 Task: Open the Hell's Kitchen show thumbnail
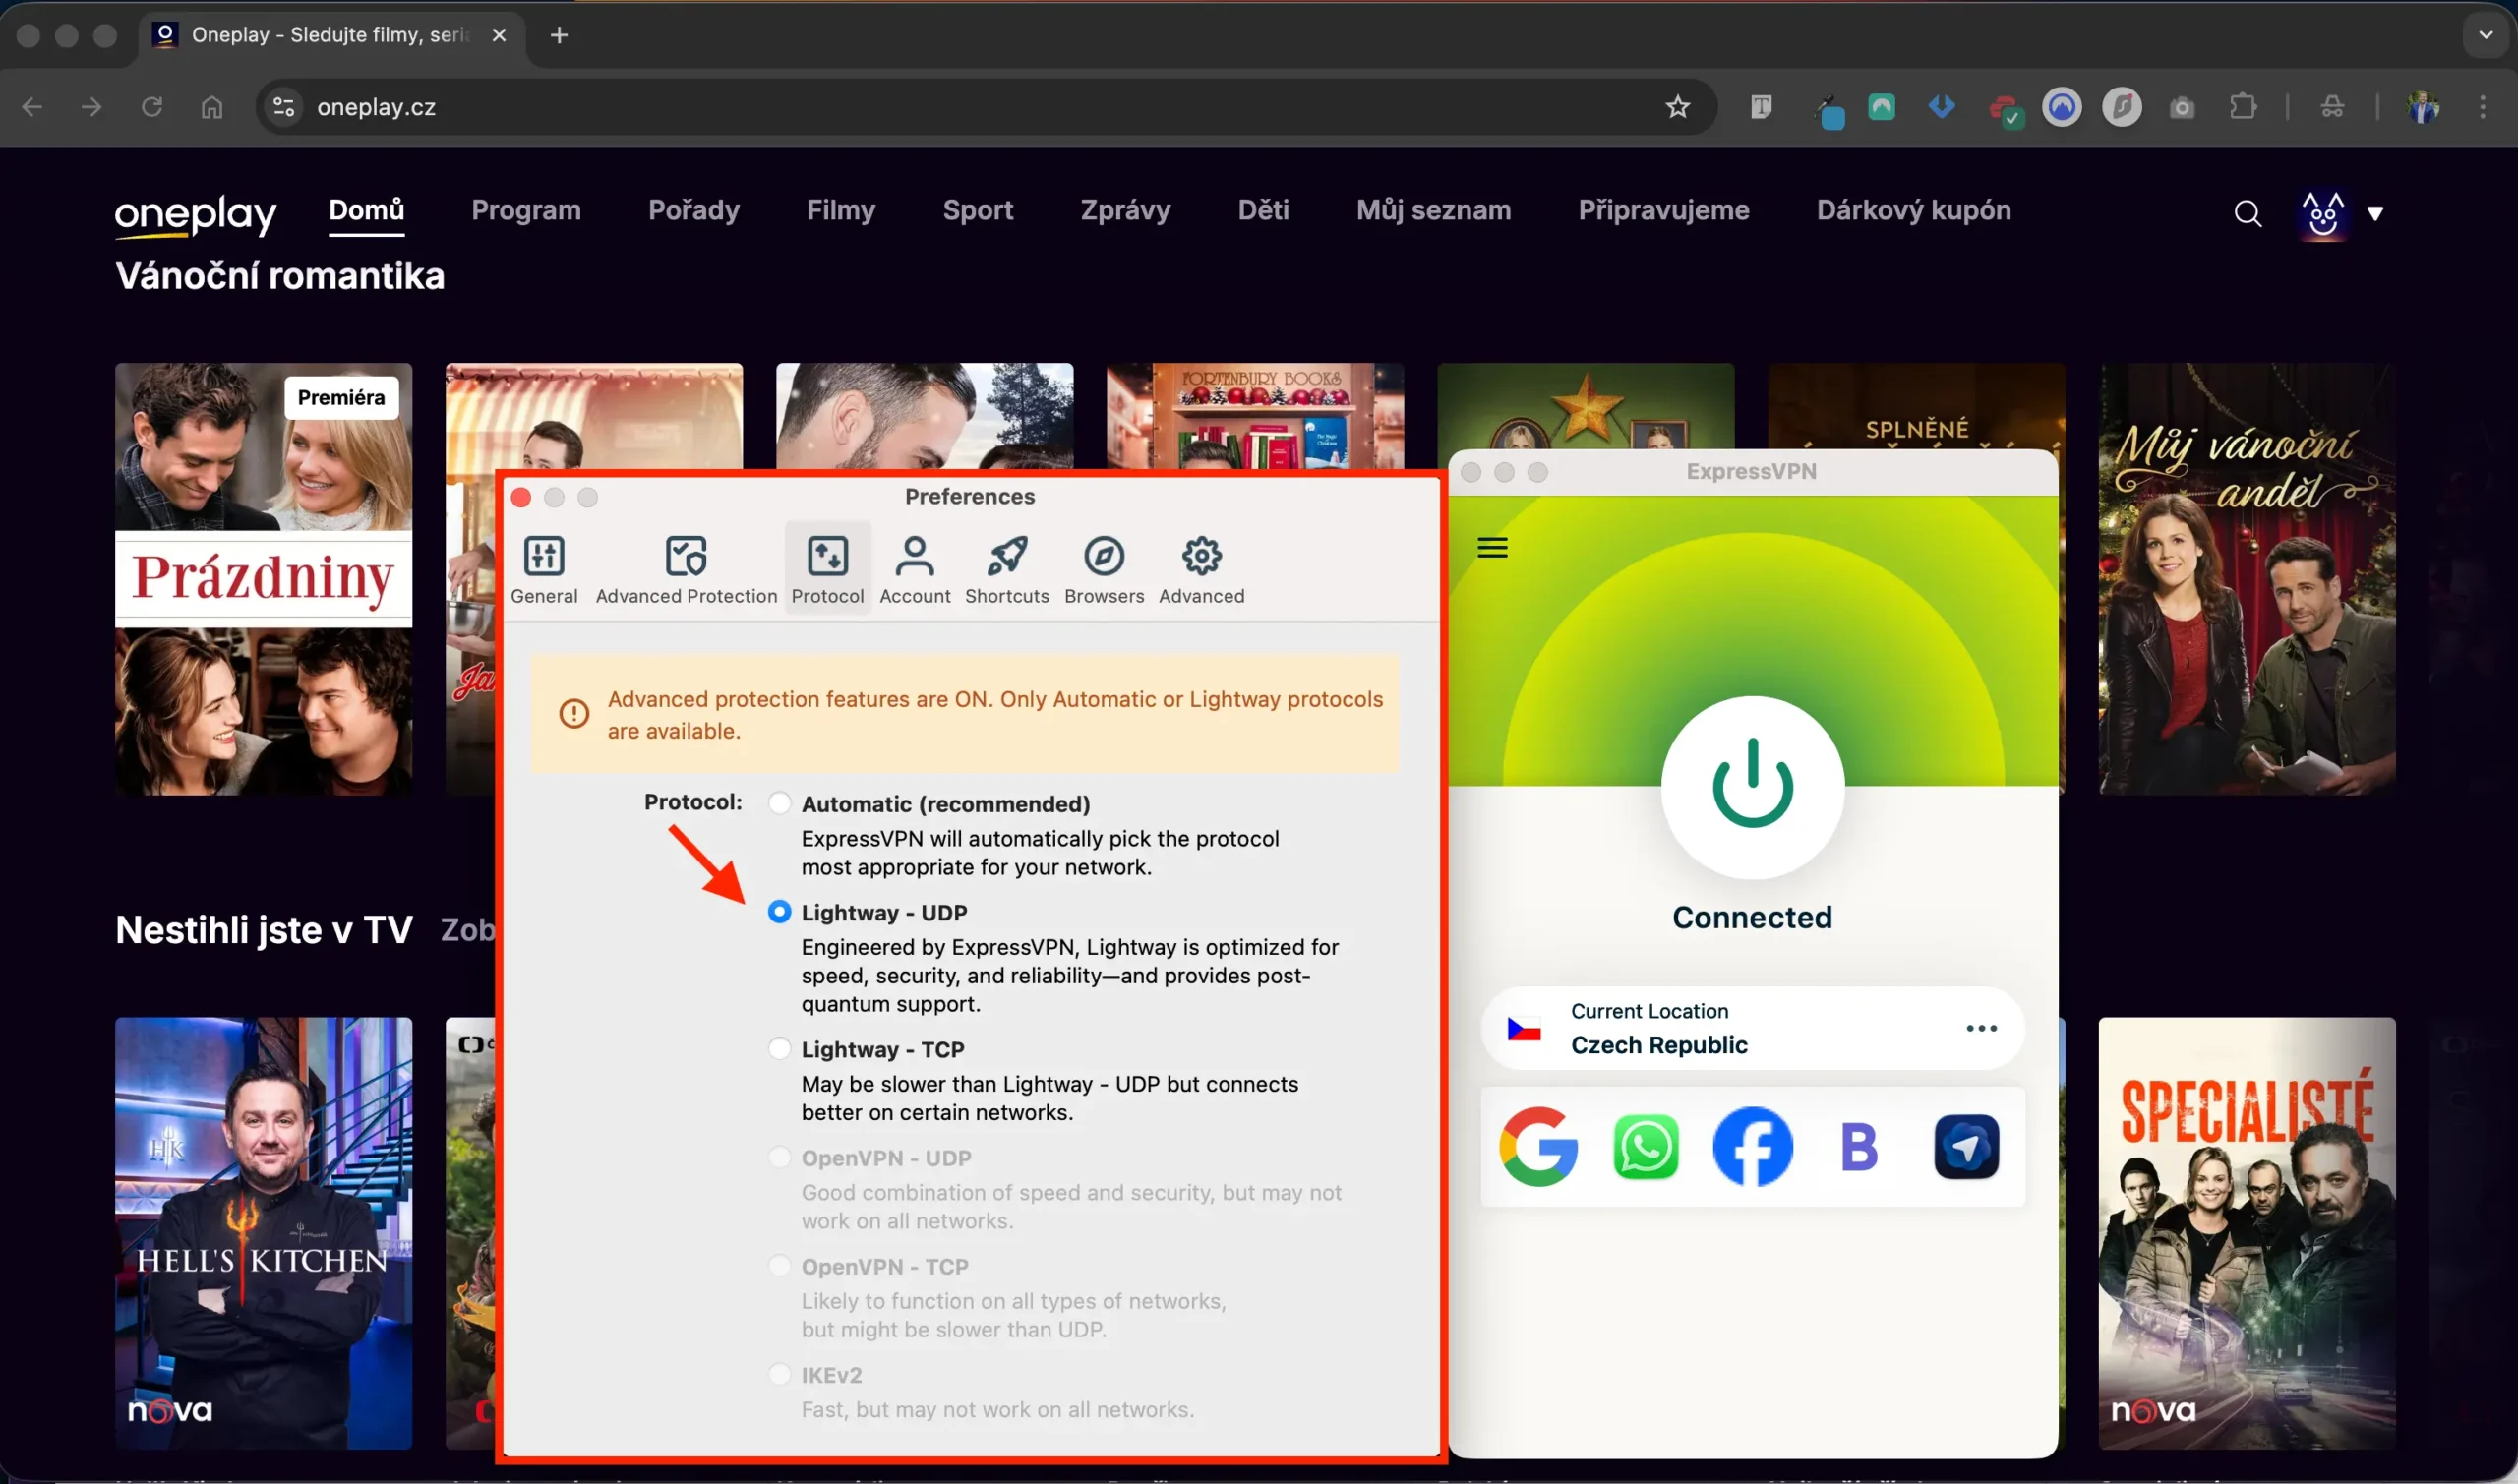263,1232
